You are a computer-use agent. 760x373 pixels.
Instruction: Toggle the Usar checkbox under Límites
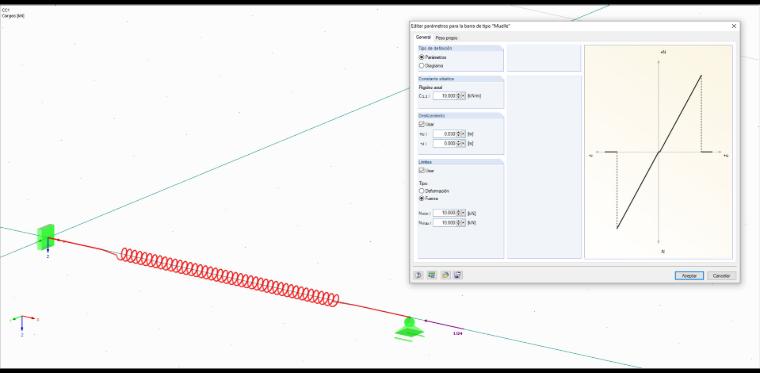click(422, 171)
